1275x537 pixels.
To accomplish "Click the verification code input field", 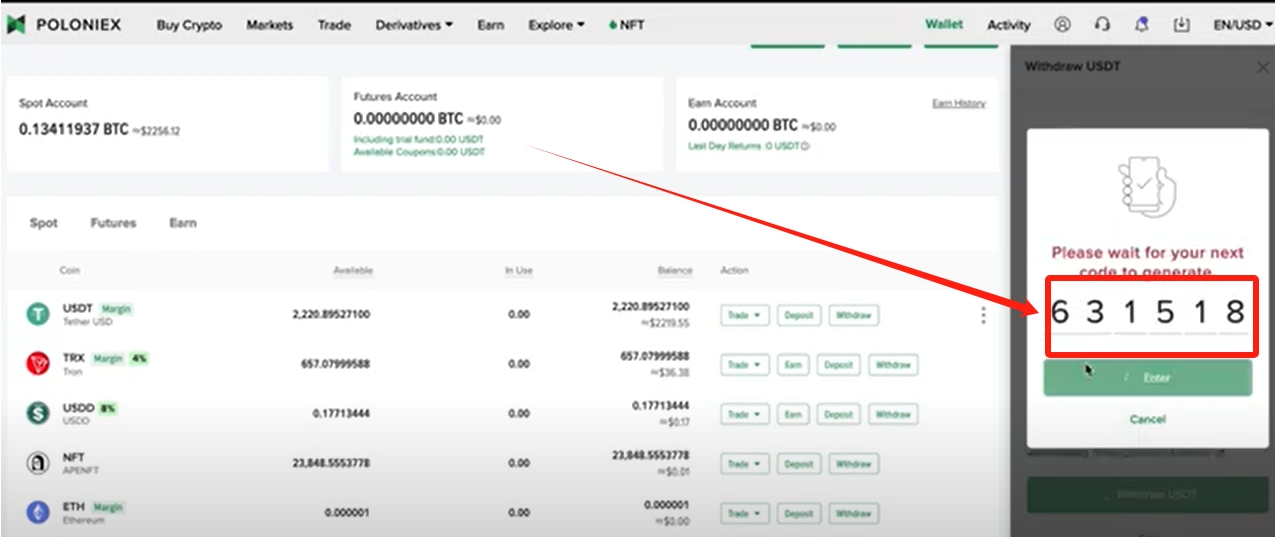I will (1148, 313).
